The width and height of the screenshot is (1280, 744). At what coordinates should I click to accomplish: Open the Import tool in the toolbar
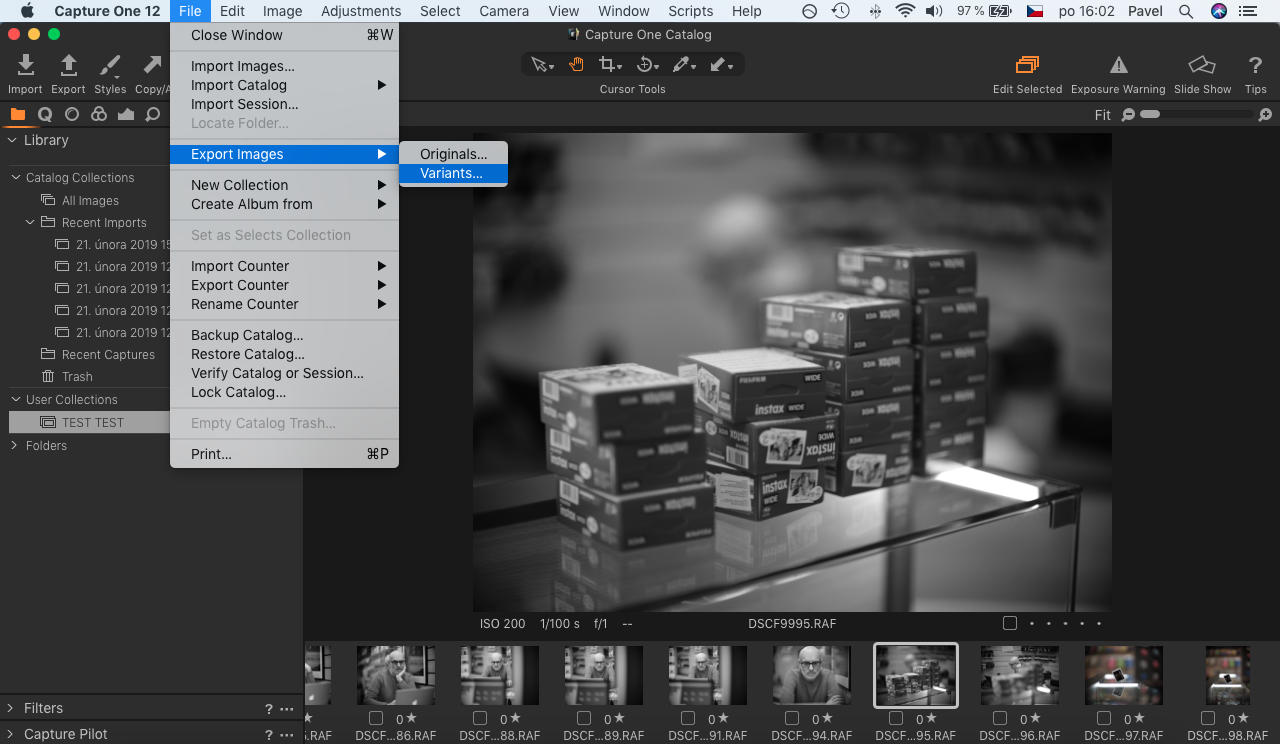click(24, 65)
